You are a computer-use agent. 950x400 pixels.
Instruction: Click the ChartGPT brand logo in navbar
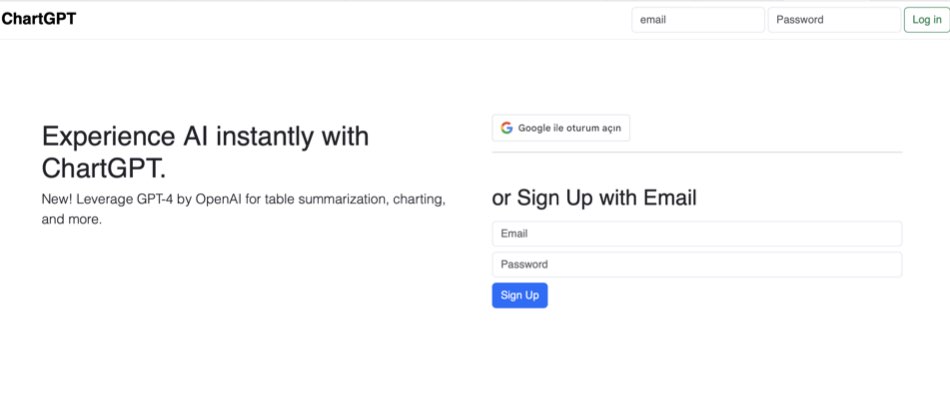[39, 18]
